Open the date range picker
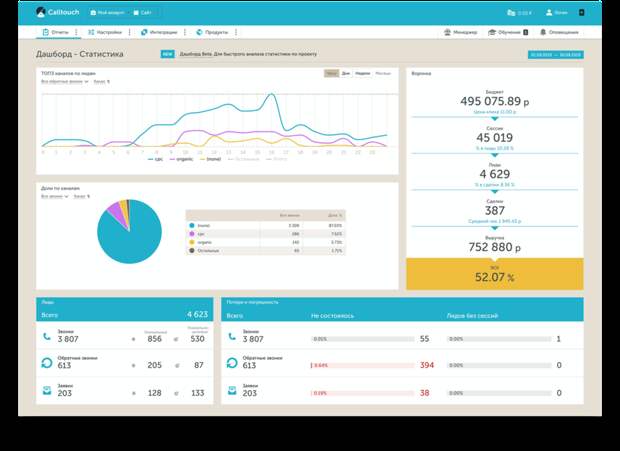Image resolution: width=620 pixels, height=451 pixels. (x=555, y=55)
